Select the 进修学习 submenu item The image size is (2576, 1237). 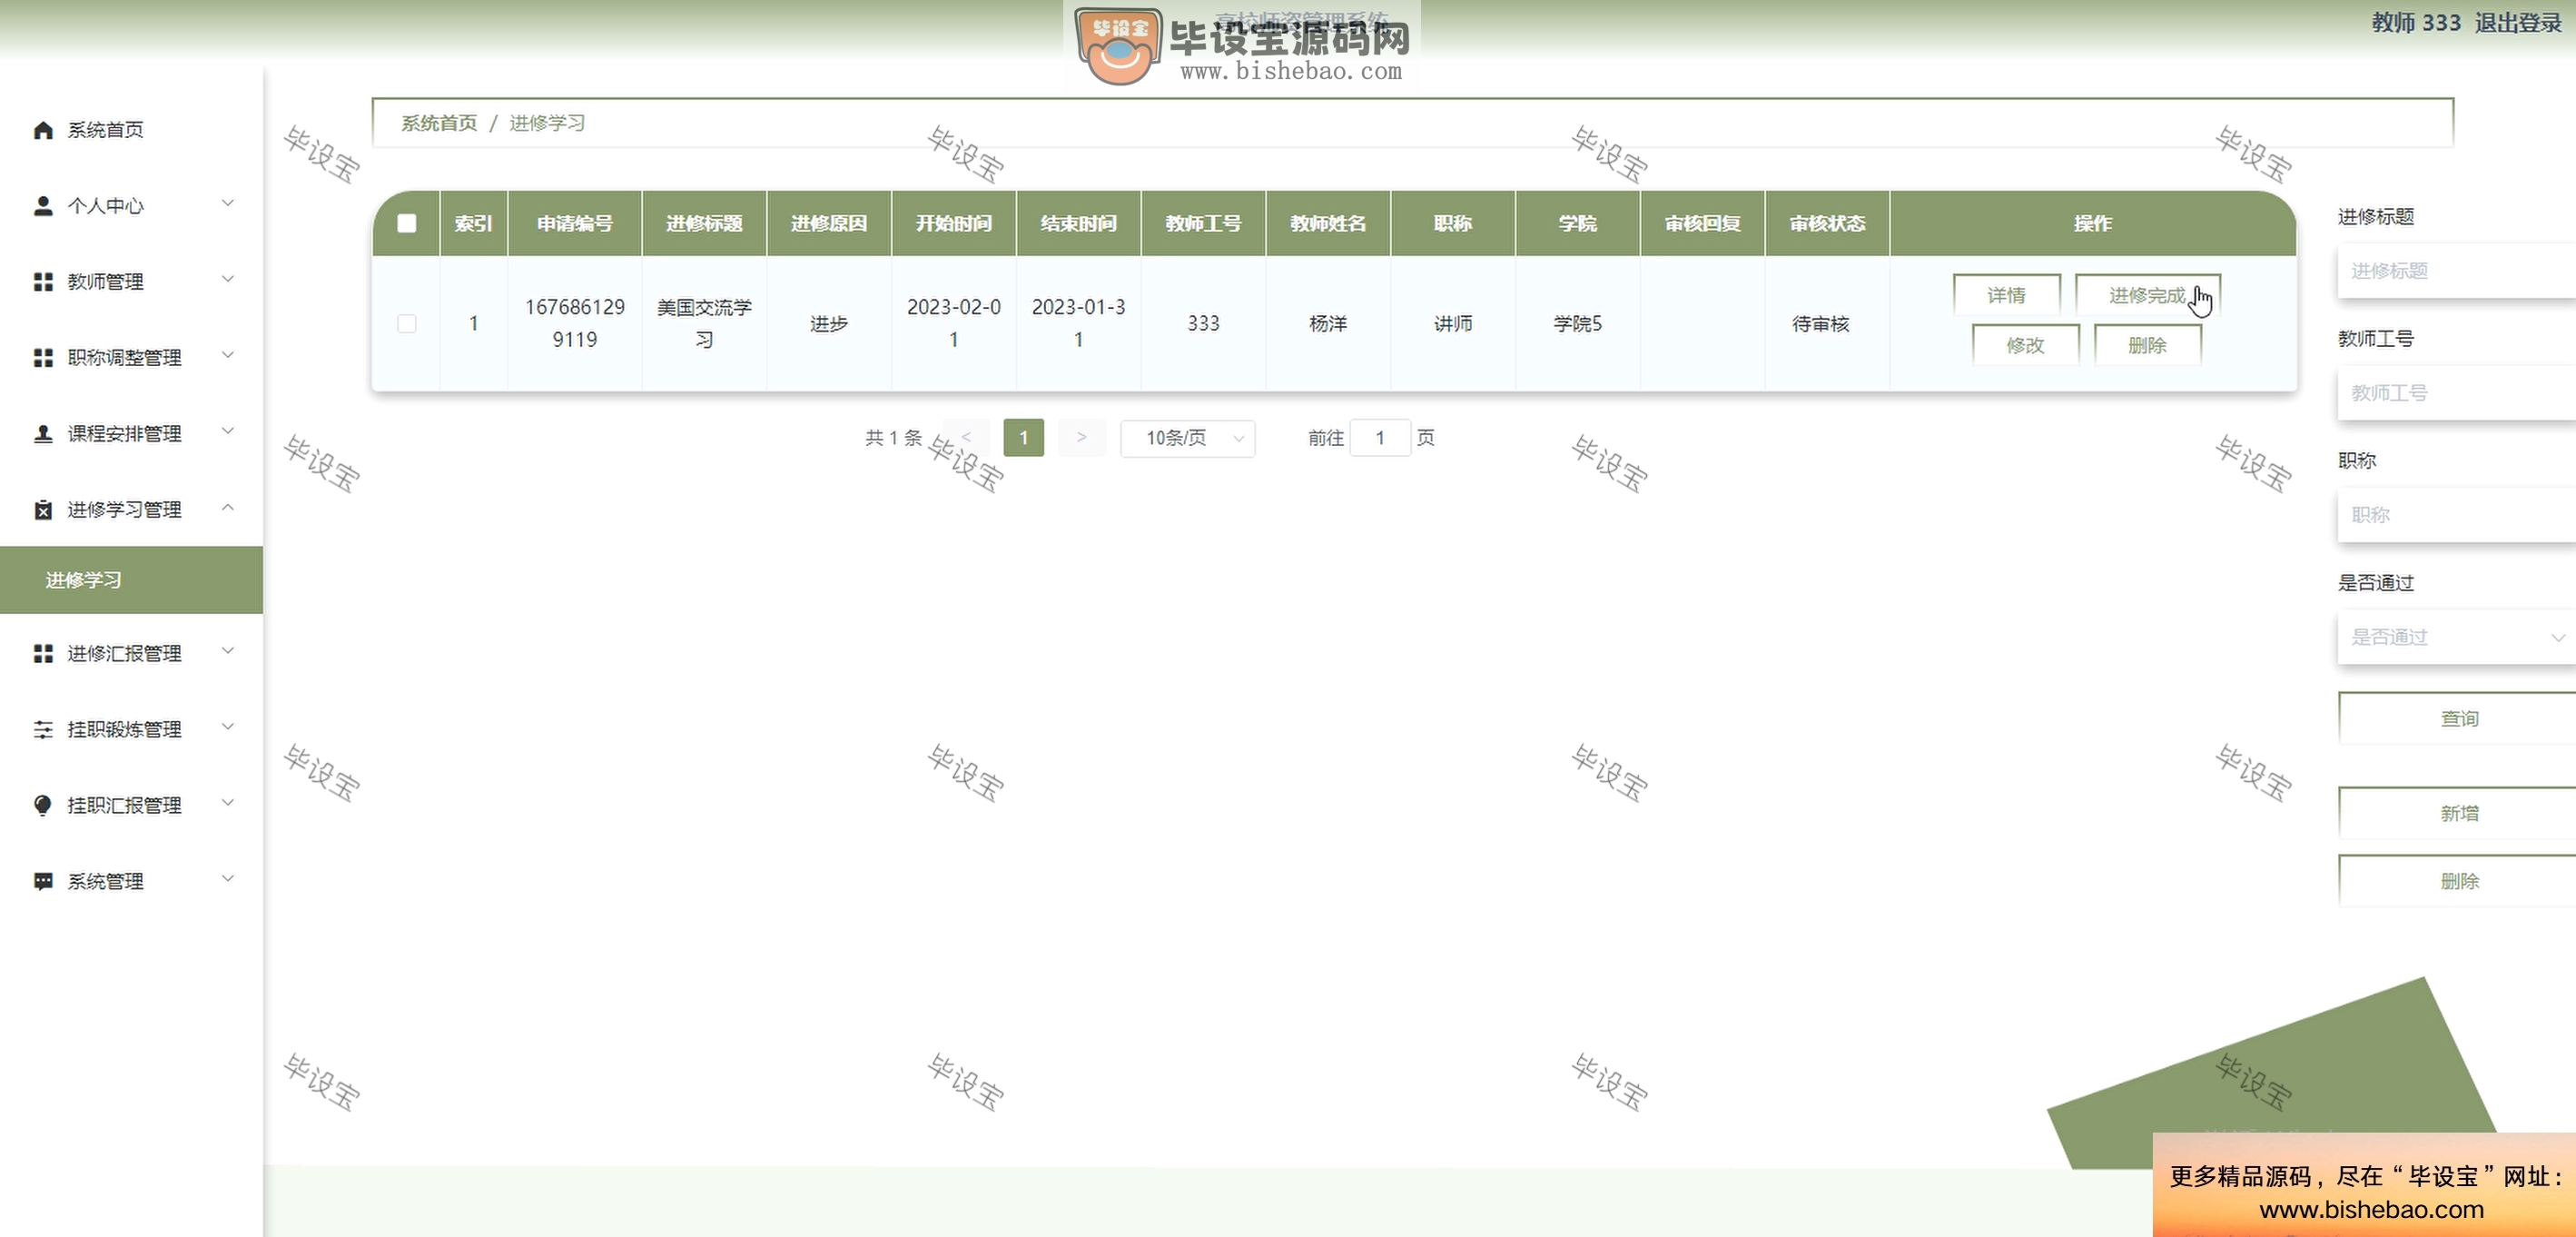131,580
